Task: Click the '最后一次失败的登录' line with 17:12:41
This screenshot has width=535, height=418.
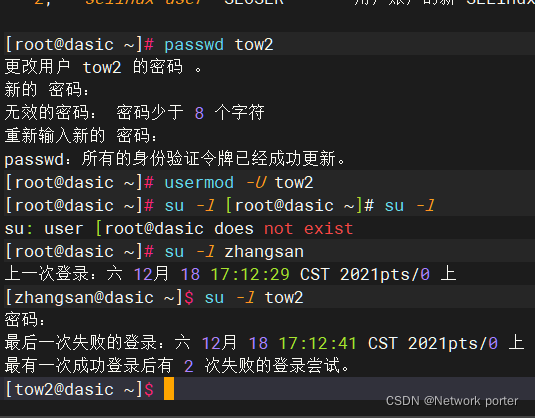Action: (x=264, y=343)
